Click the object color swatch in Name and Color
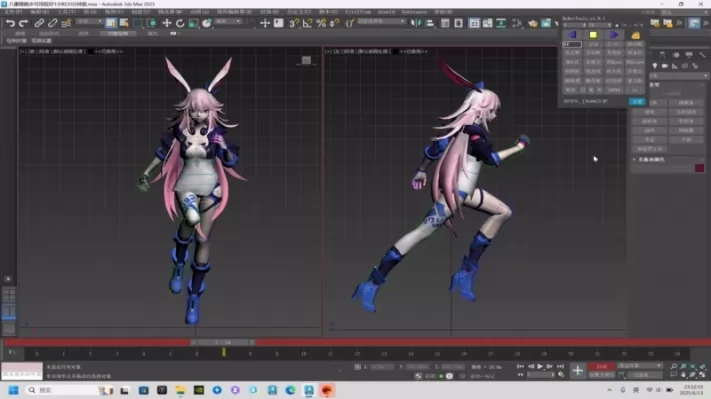The height and width of the screenshot is (399, 711). [x=700, y=168]
